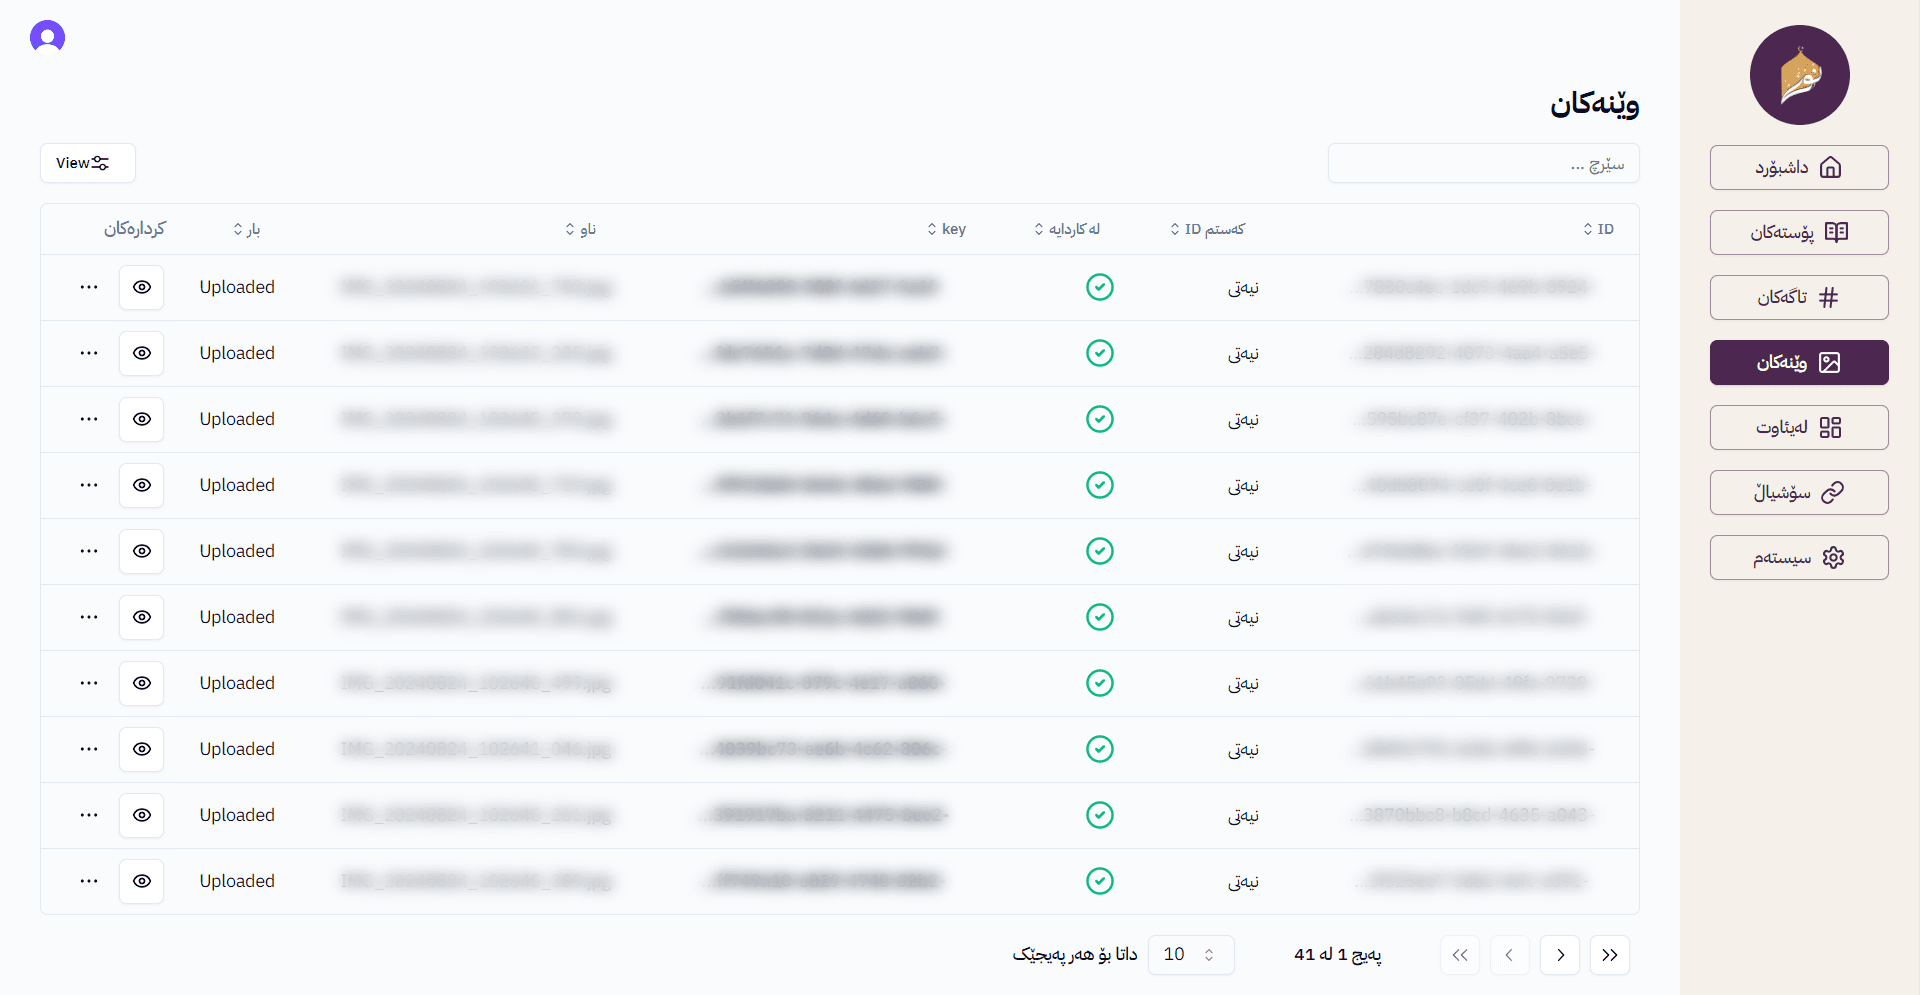Click the eye icon in the first row
Screen dimensions: 1920x995
click(142, 287)
